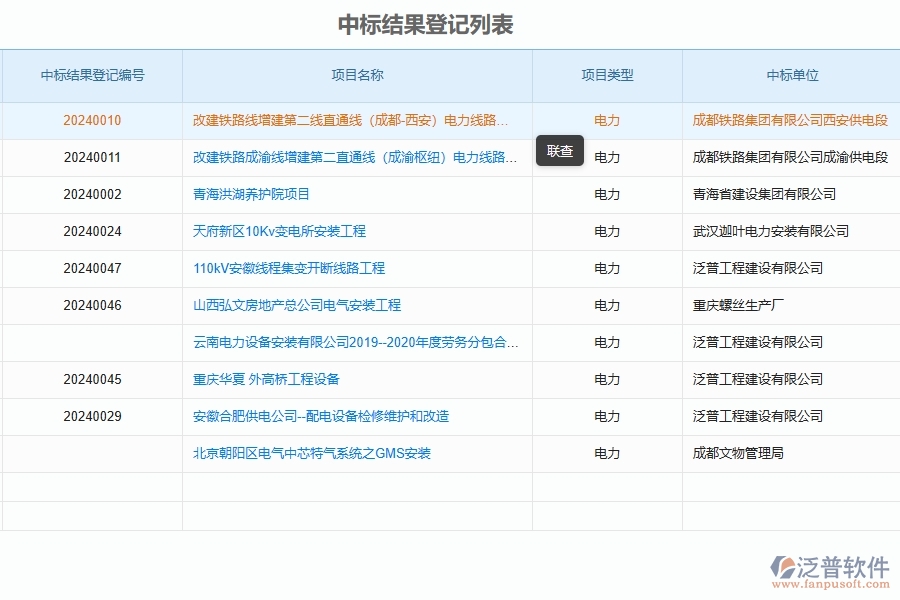900x600 pixels.
Task: Open the 青海洪湖养护院项目 project link
Action: pos(252,194)
